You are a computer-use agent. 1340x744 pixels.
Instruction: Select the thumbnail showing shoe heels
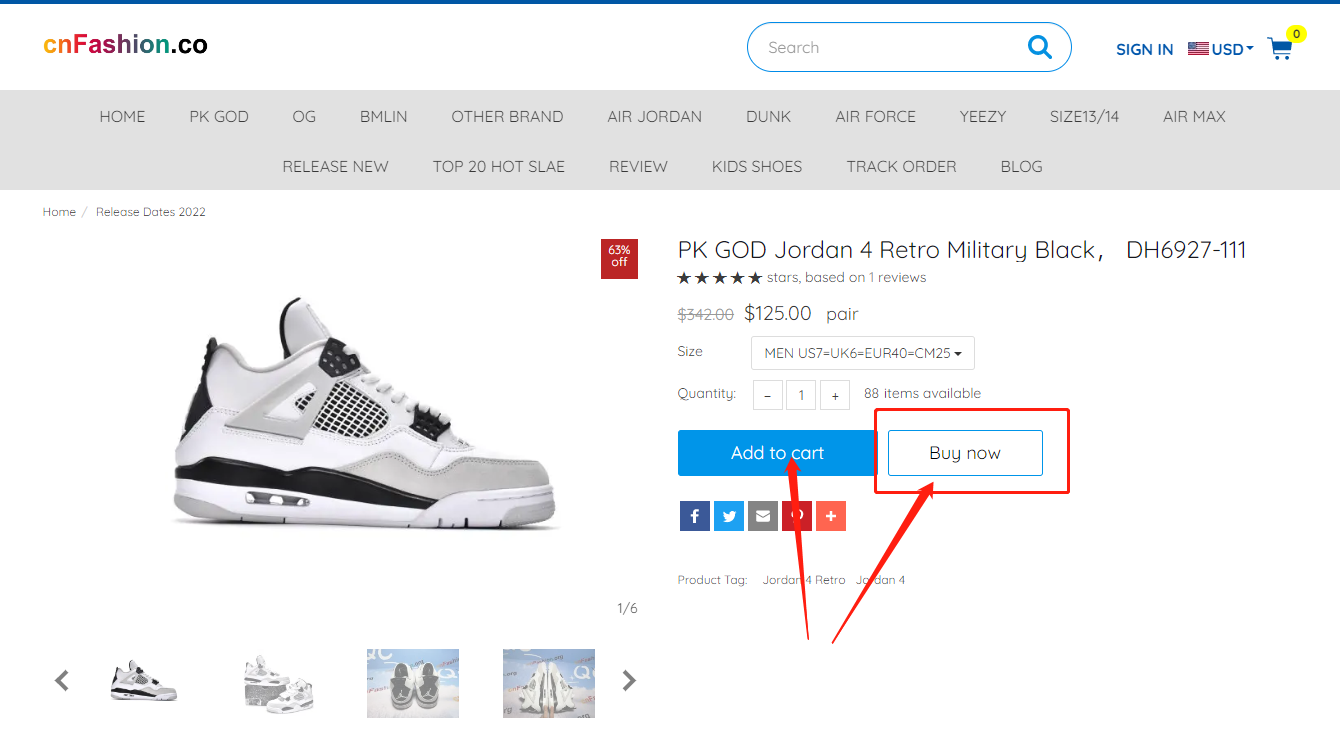point(413,683)
